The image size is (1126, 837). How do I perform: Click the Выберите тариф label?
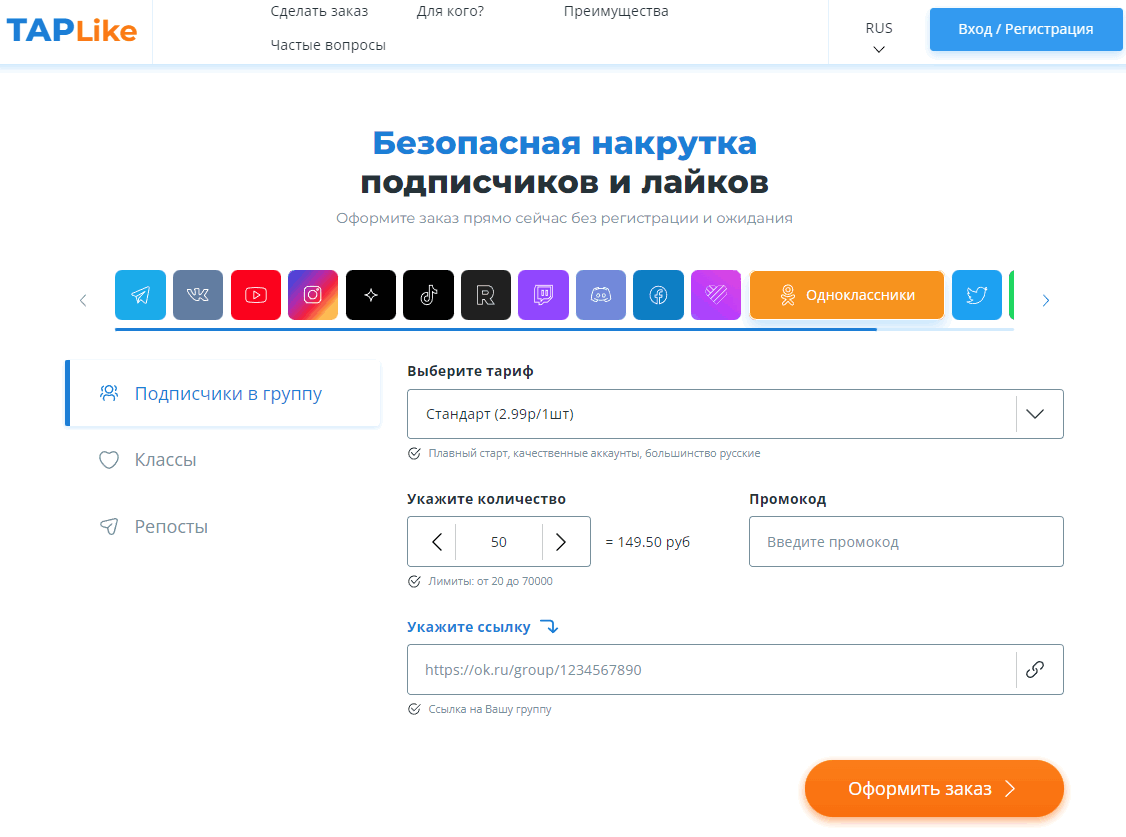point(470,371)
